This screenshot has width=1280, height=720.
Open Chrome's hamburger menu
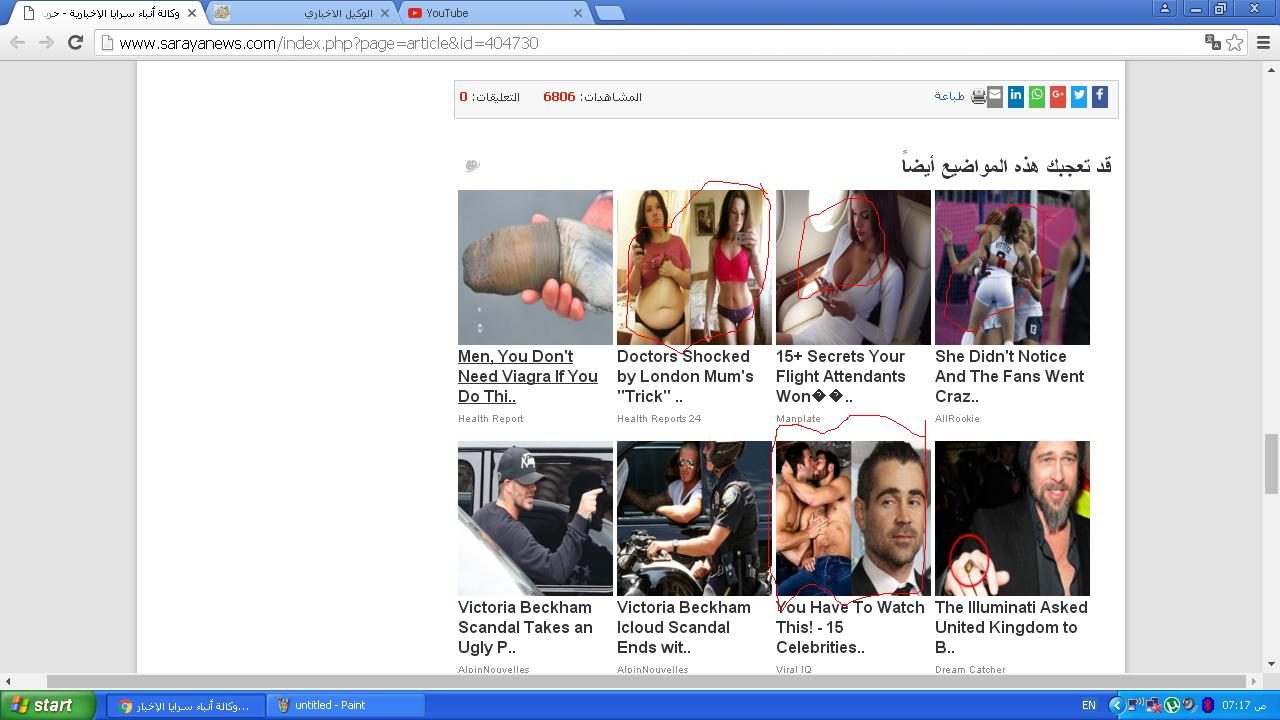coord(1264,42)
